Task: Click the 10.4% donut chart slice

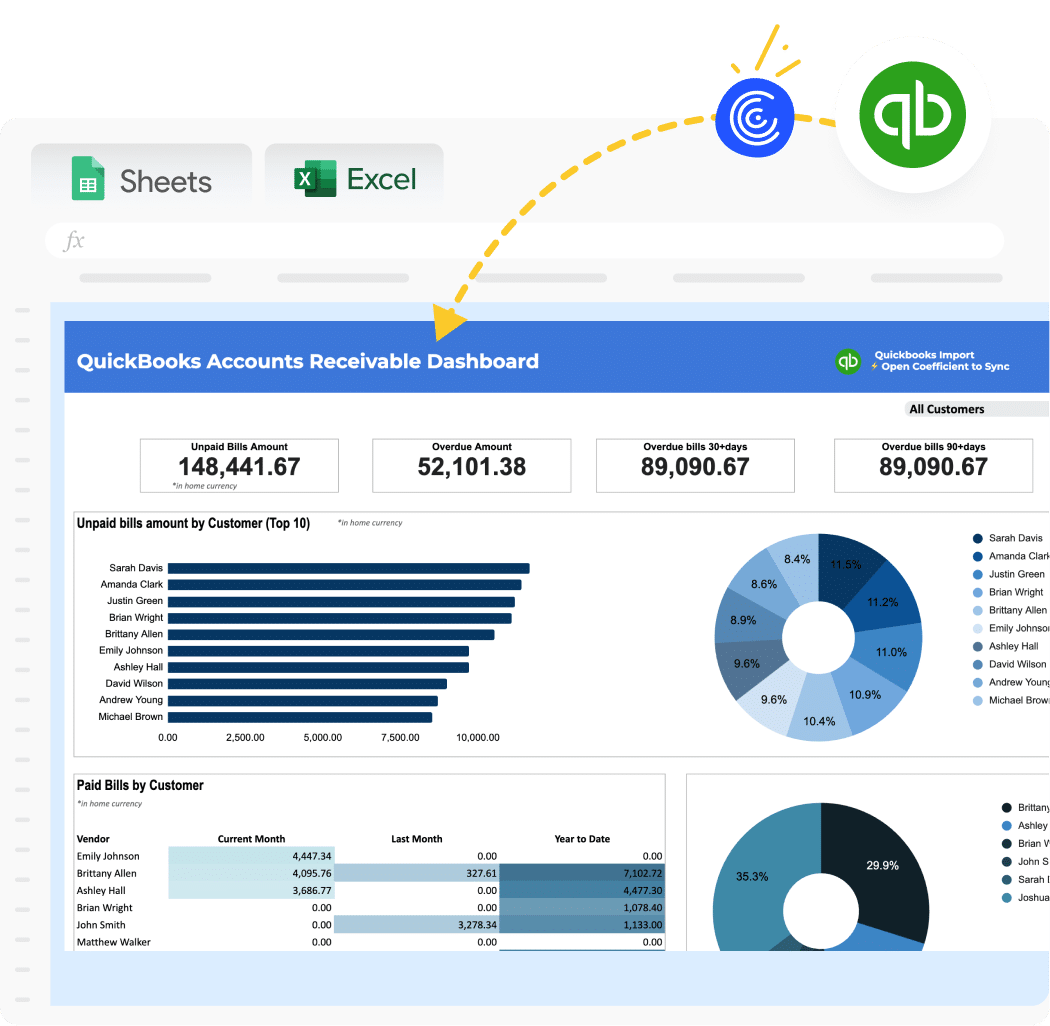Action: (x=818, y=711)
